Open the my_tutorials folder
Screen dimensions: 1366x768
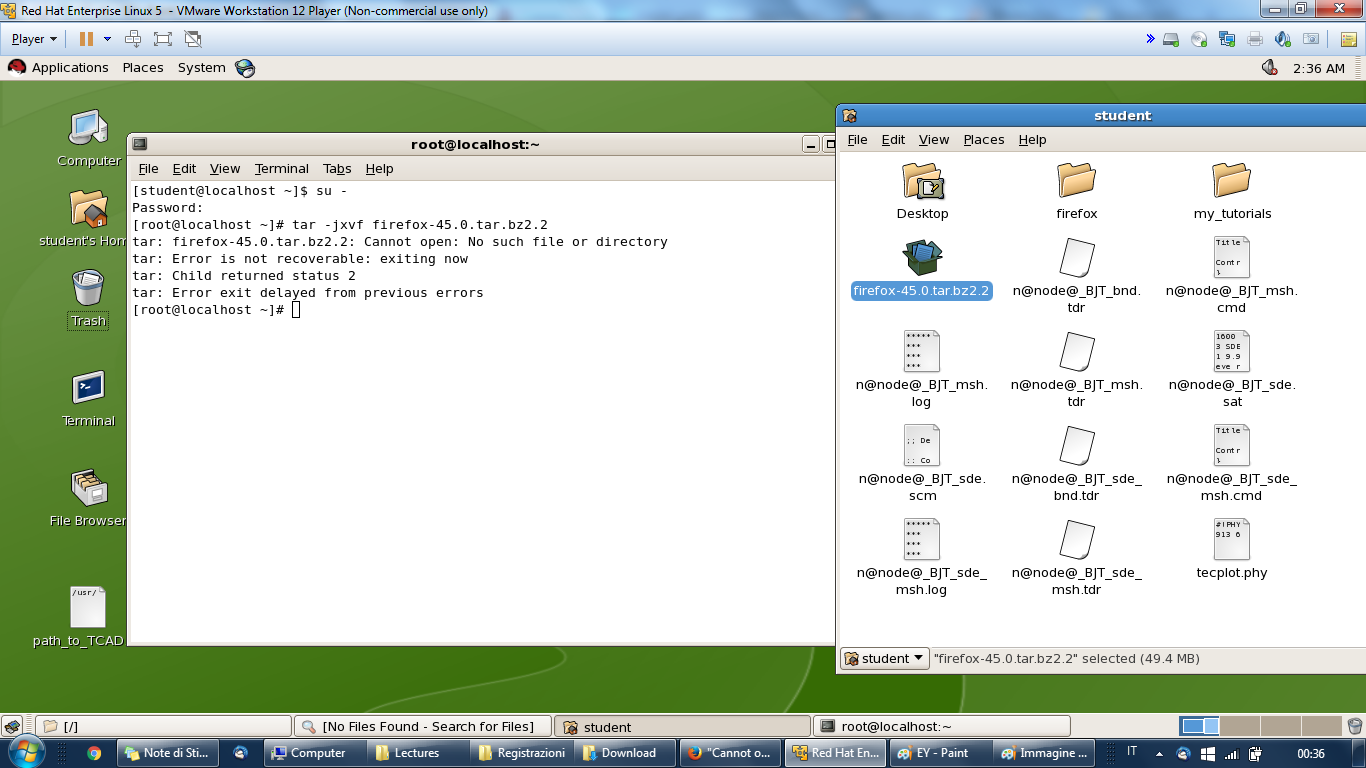click(1231, 191)
